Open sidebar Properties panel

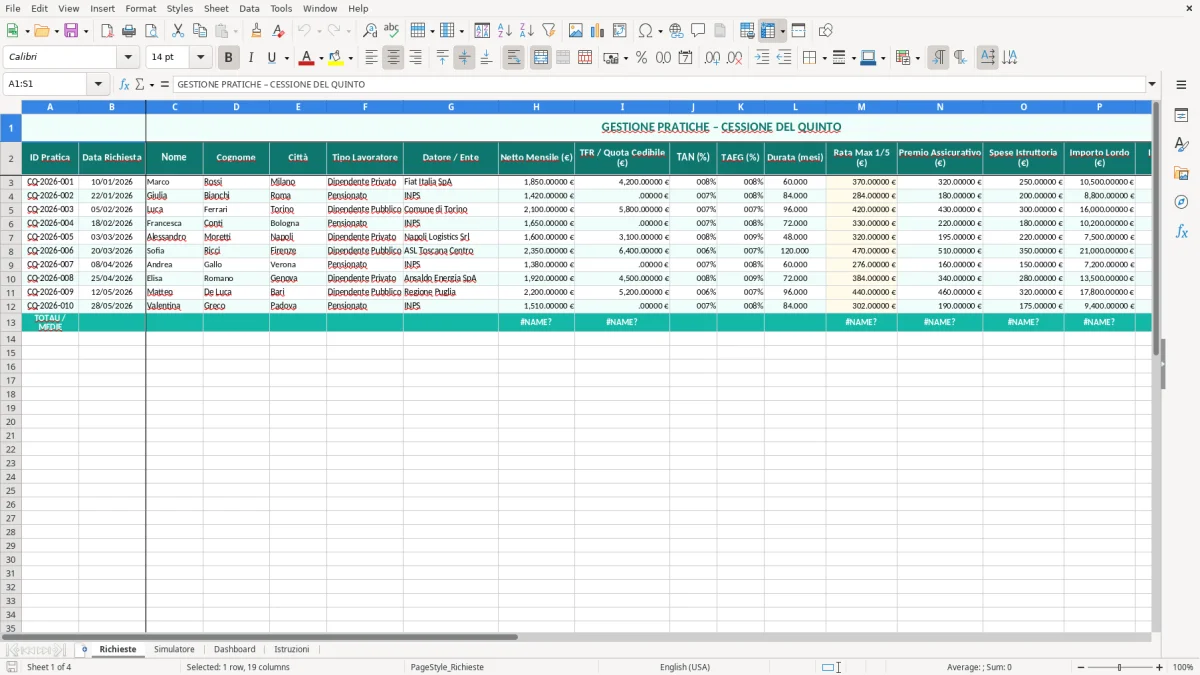tap(1181, 116)
